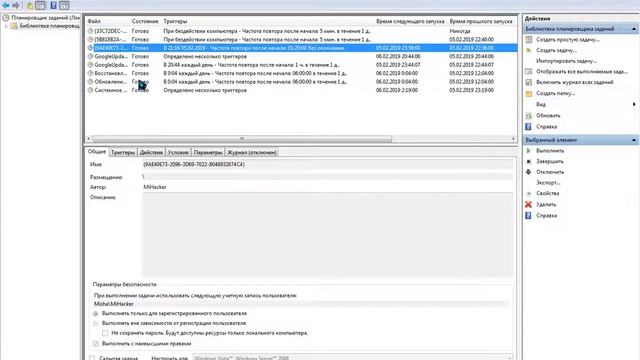This screenshot has width=640, height=360.
Task: Click Экспорт... action
Action: 548,182
